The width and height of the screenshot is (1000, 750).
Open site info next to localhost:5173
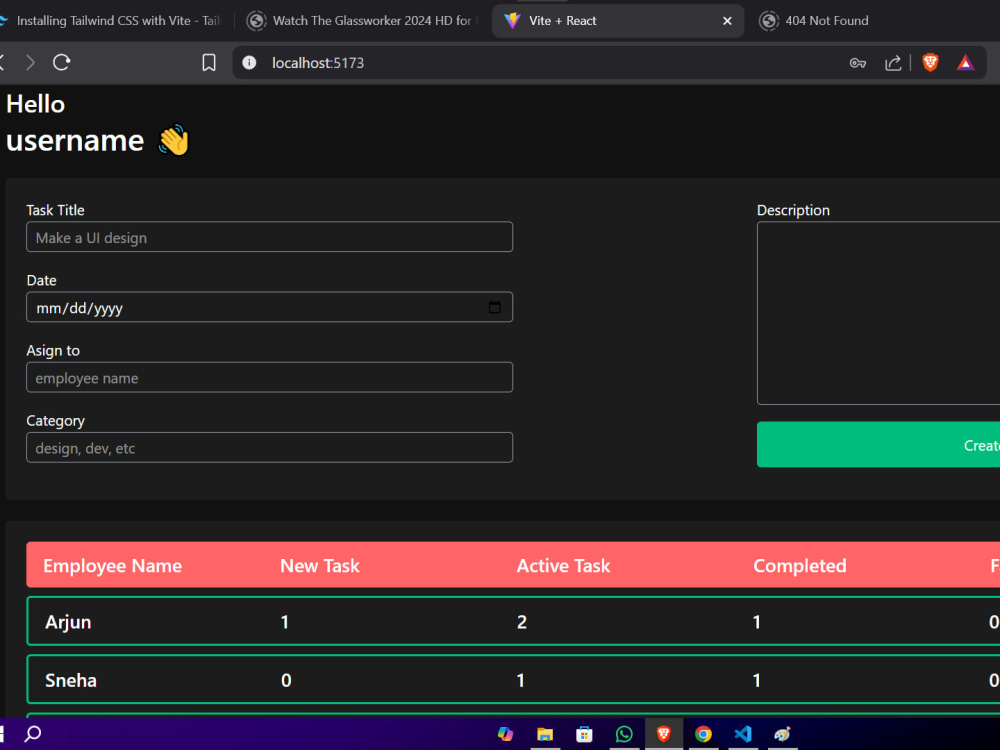248,62
